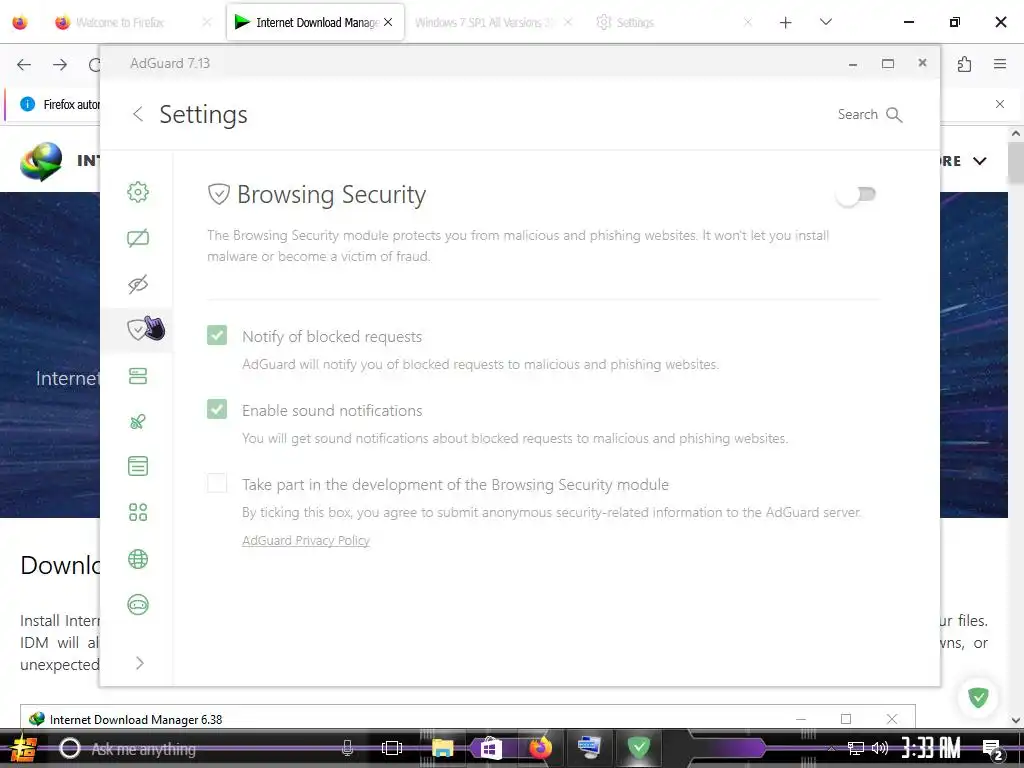This screenshot has width=1024, height=768.
Task: Click the clock showing 3:33 AM
Action: (931, 748)
